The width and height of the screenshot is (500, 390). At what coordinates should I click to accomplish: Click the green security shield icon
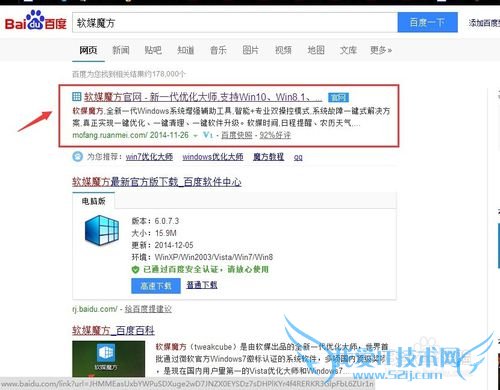[135, 269]
